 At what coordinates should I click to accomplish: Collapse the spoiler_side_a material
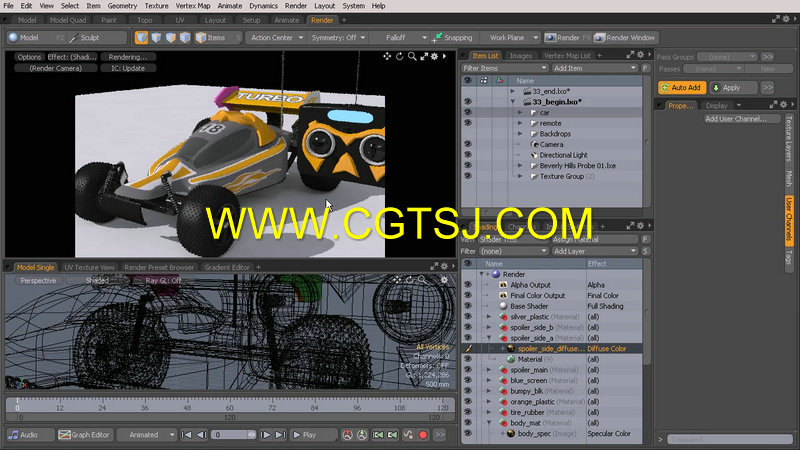point(489,338)
